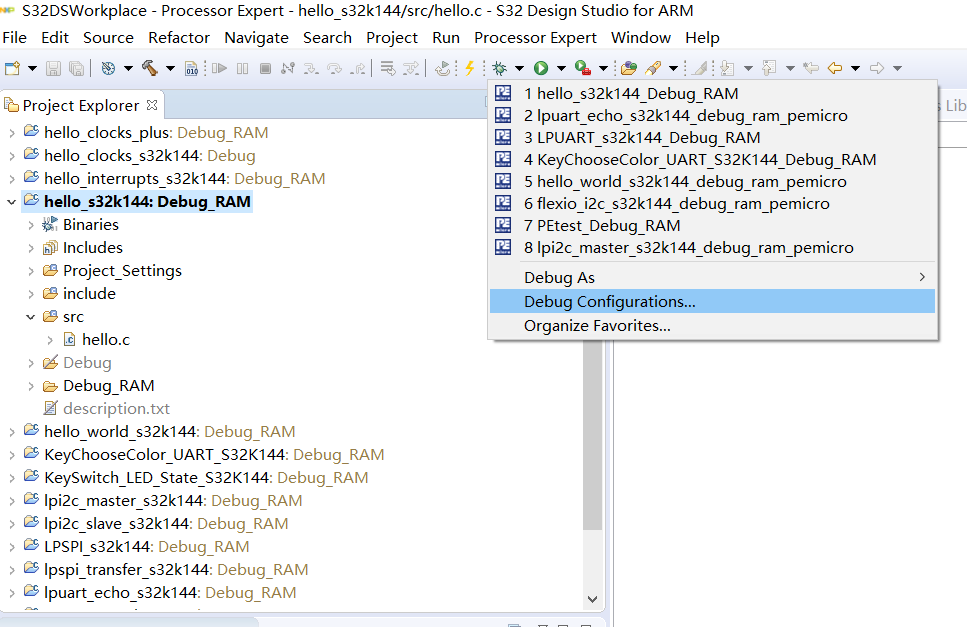Click the yellow Back arrow icon
This screenshot has width=967, height=627.
coord(833,68)
